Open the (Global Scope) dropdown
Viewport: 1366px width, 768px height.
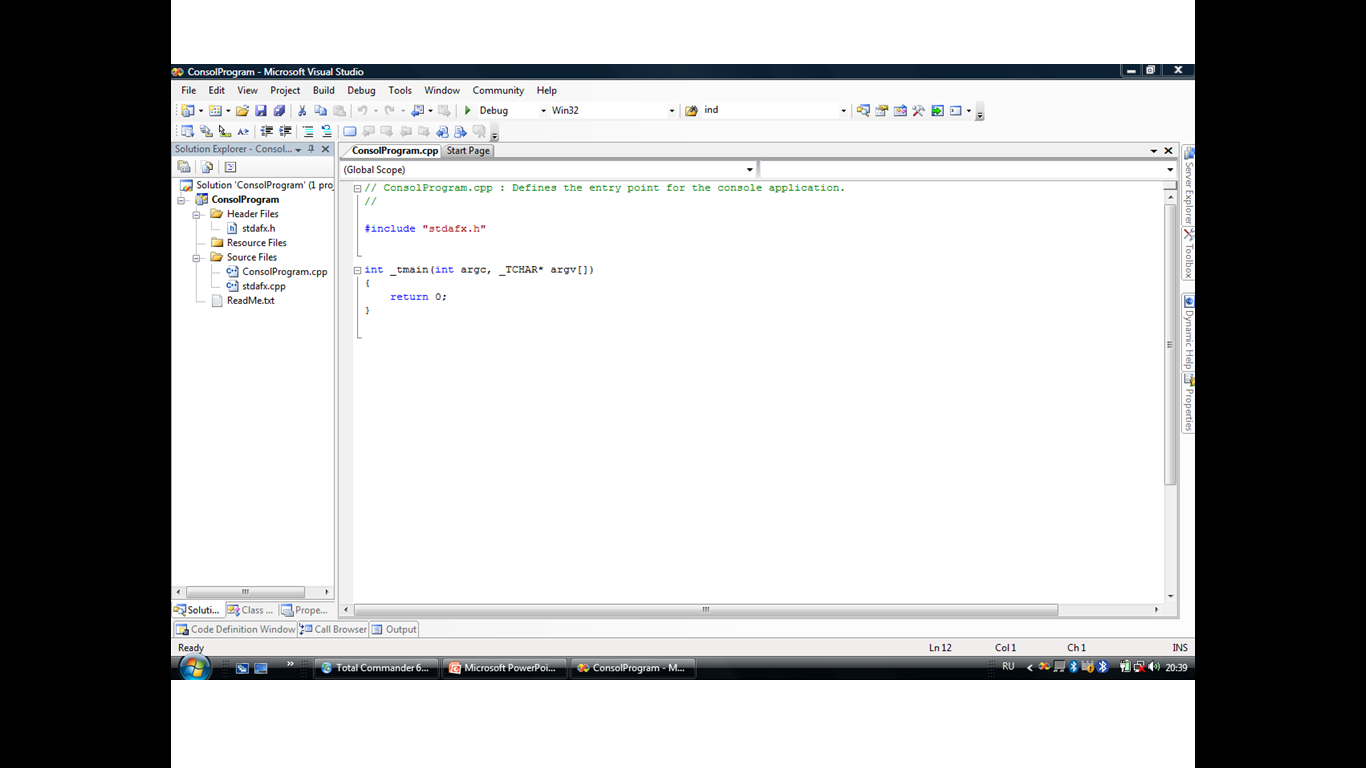[751, 170]
